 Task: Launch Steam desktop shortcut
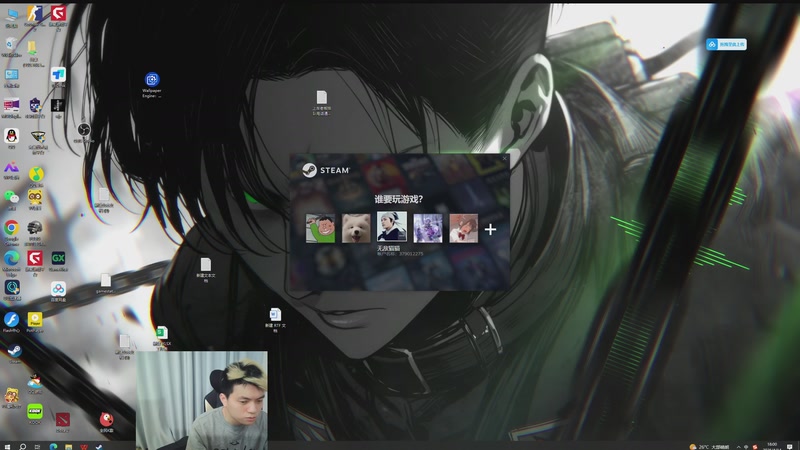click(x=14, y=351)
